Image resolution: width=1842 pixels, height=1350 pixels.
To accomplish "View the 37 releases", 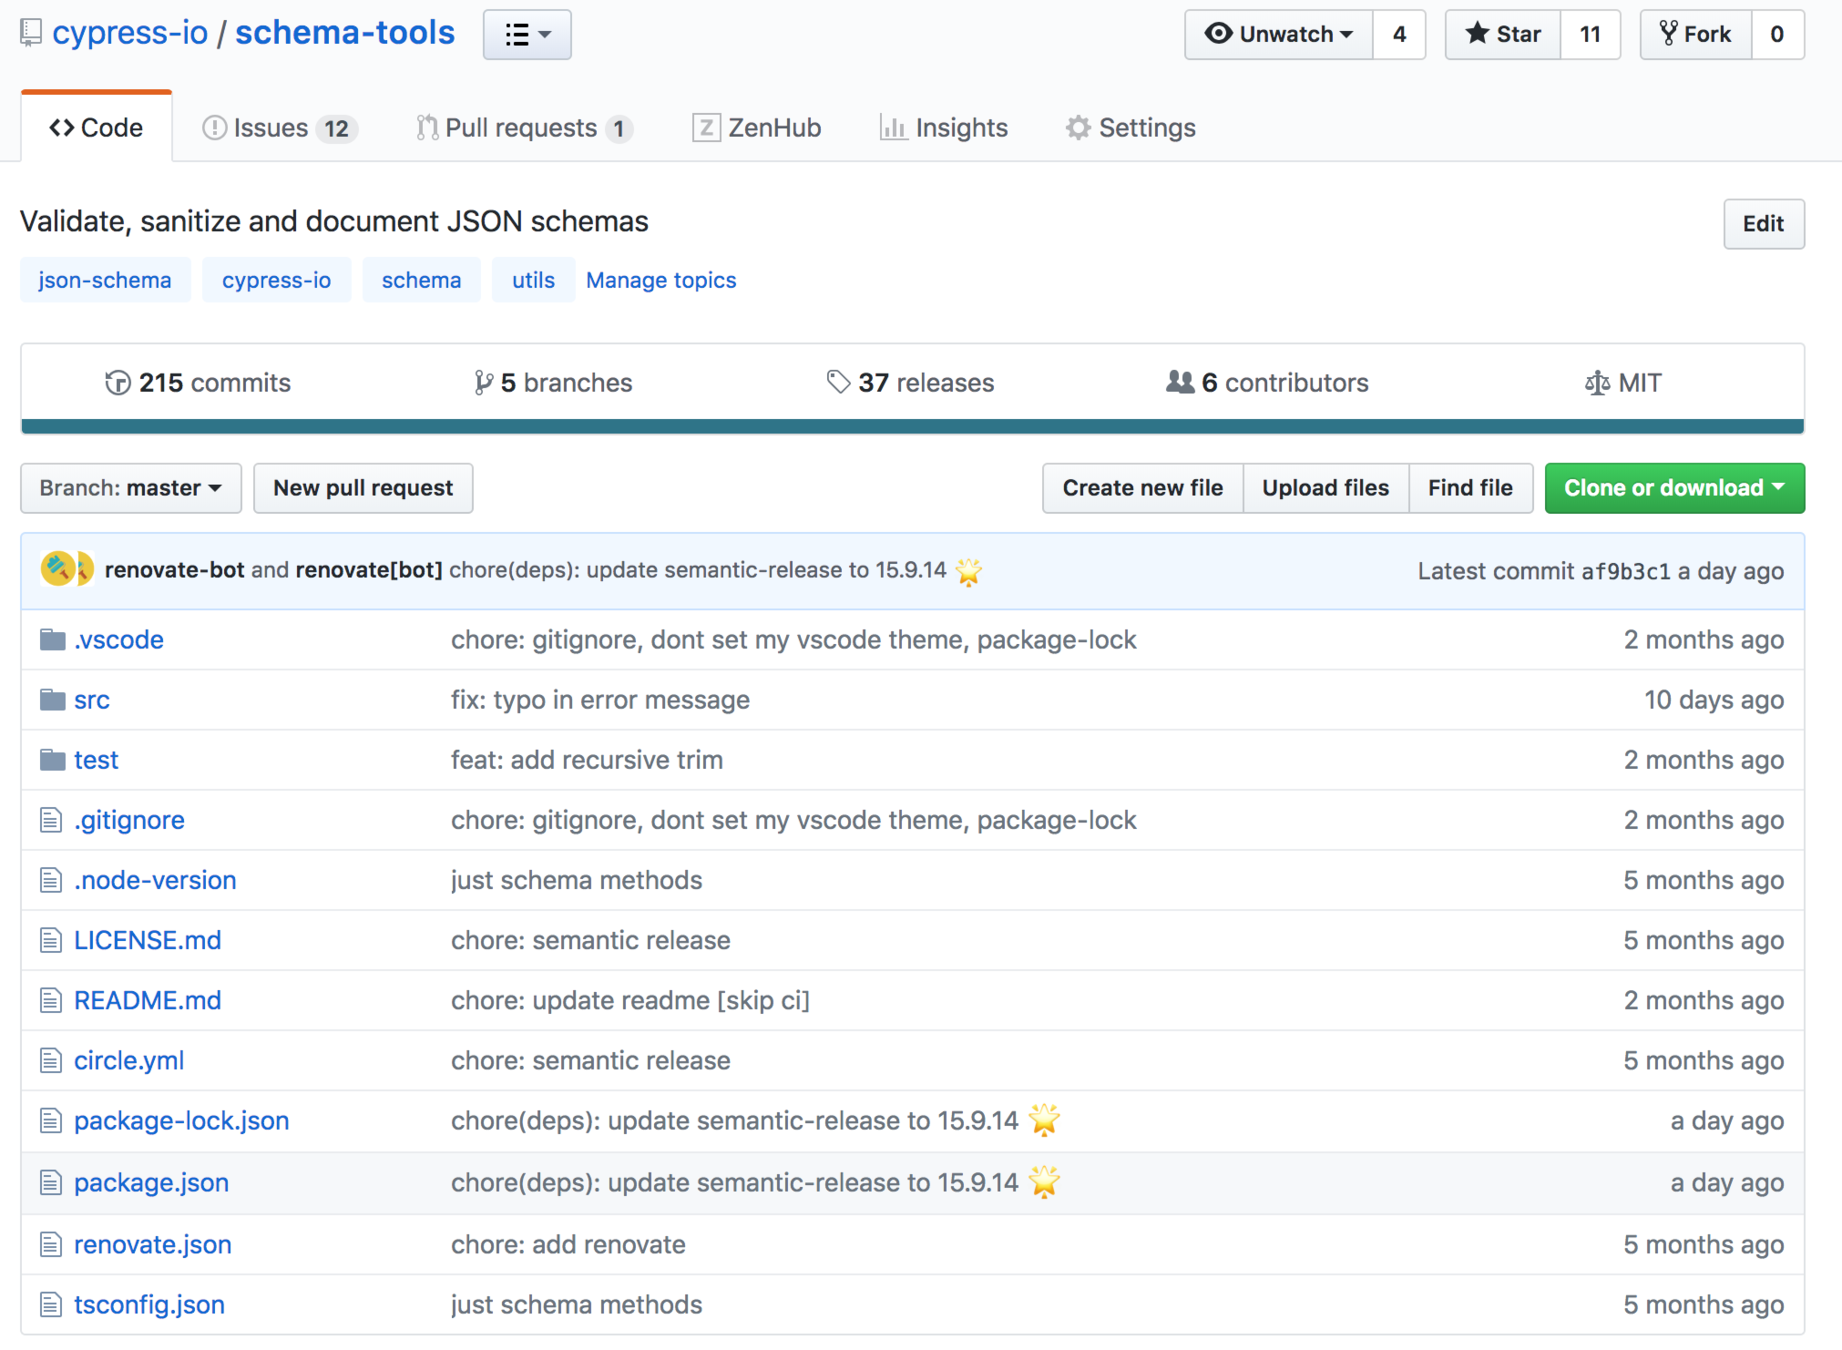I will pos(910,383).
